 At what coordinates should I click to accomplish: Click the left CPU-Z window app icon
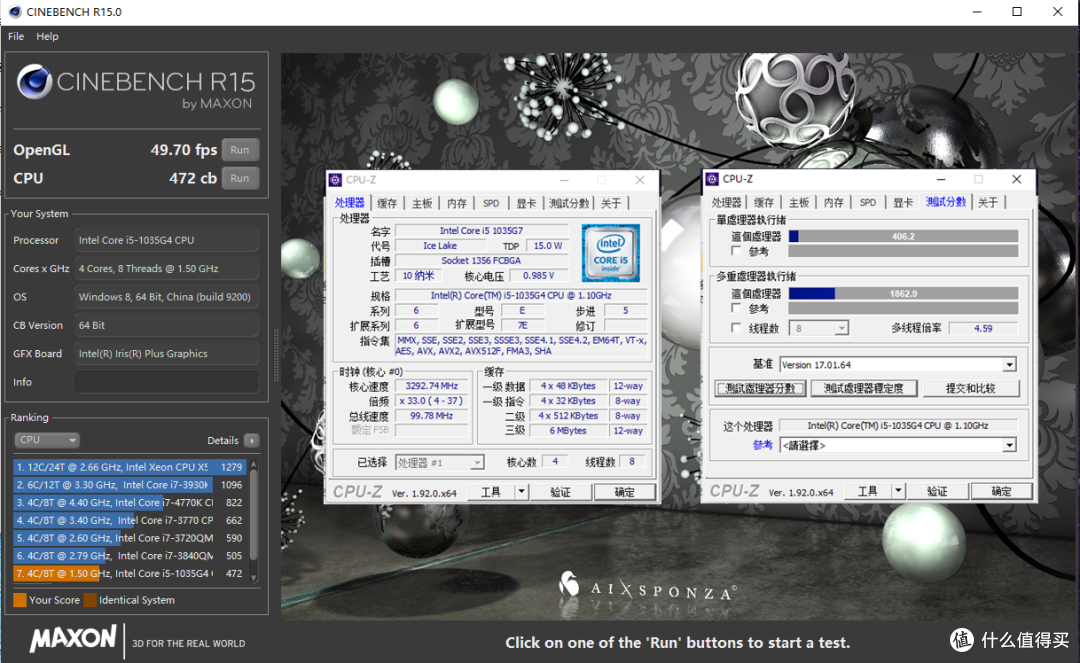[x=335, y=180]
